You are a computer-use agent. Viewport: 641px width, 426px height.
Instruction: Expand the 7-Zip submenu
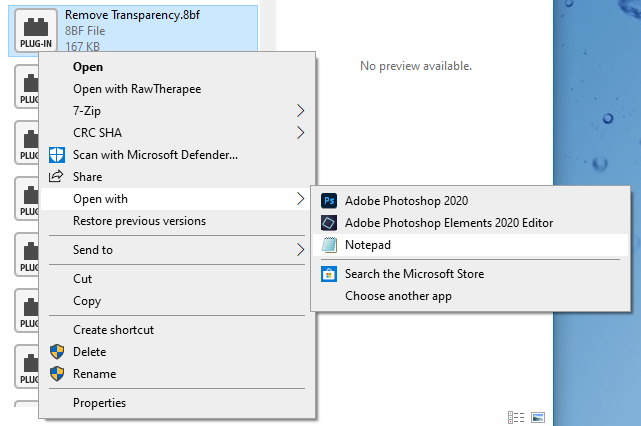177,111
